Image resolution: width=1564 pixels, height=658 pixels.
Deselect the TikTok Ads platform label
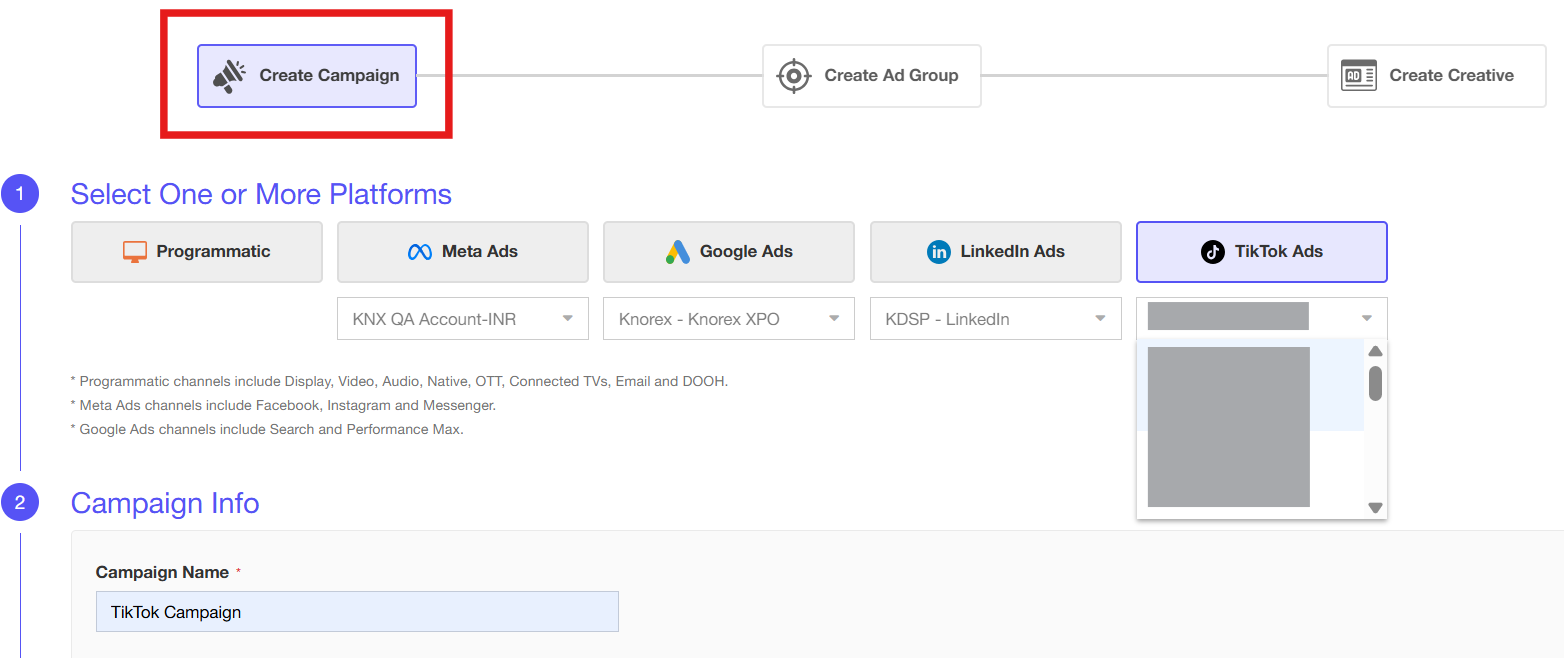[1279, 252]
